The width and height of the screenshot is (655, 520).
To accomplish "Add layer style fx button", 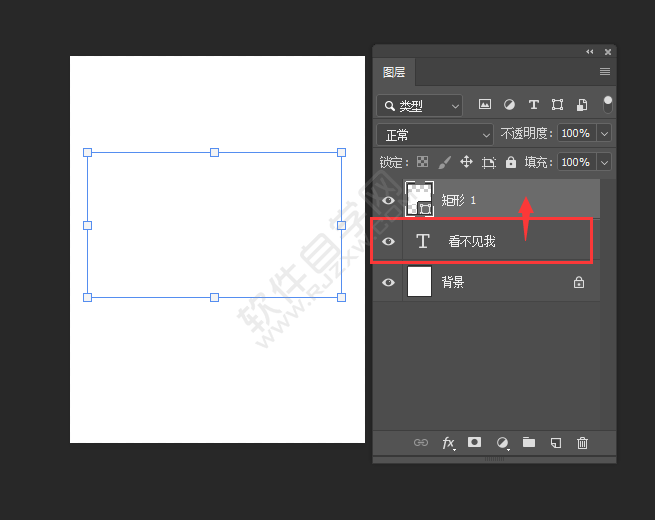I will tap(449, 443).
